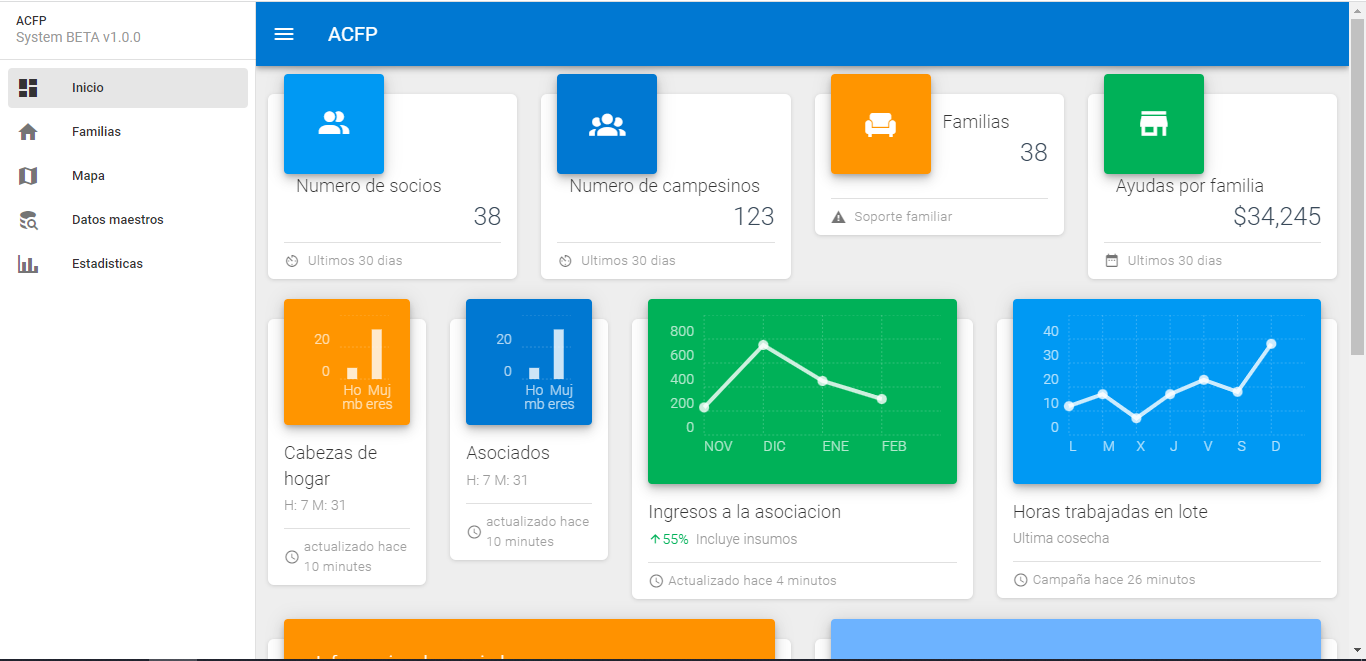Image resolution: width=1366 pixels, height=661 pixels.
Task: Click the Datos maestros search-database icon
Action: 28,220
